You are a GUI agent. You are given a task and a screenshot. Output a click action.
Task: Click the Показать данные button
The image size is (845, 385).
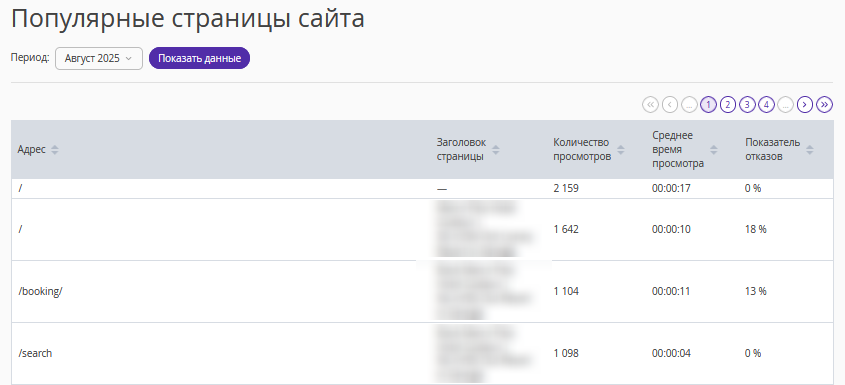[x=199, y=58]
